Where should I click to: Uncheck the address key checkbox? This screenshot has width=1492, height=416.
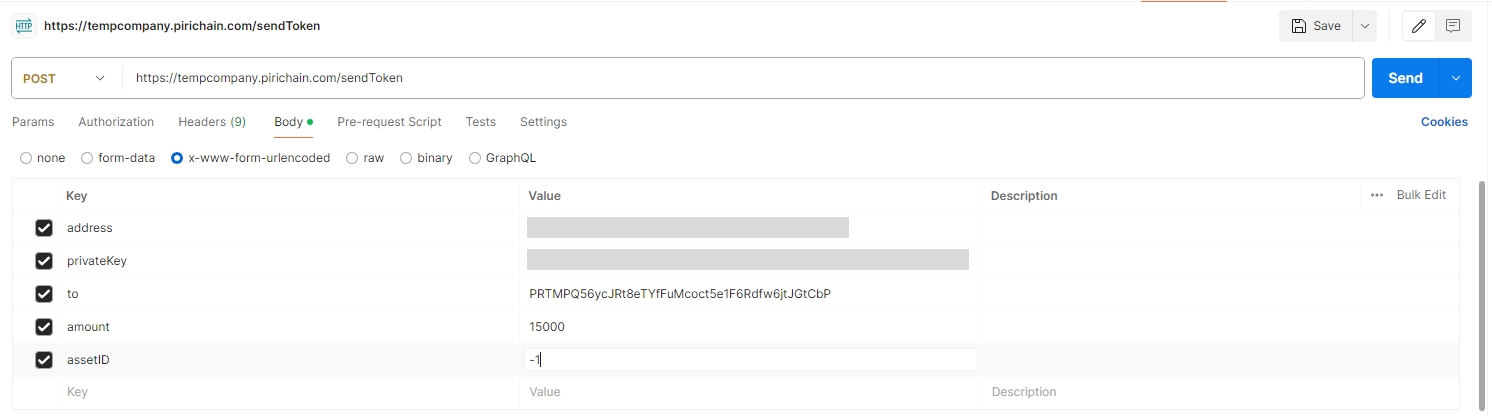[x=44, y=228]
